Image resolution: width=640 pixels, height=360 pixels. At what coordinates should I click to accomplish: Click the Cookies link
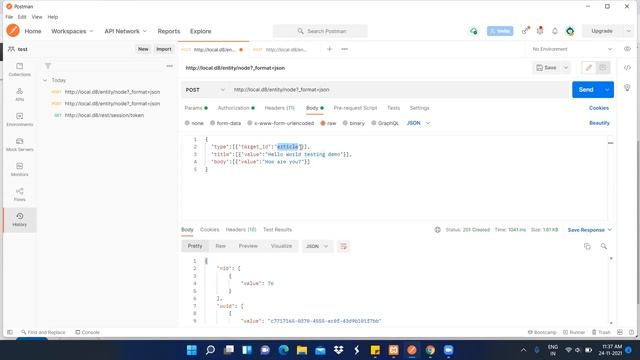pyautogui.click(x=599, y=108)
